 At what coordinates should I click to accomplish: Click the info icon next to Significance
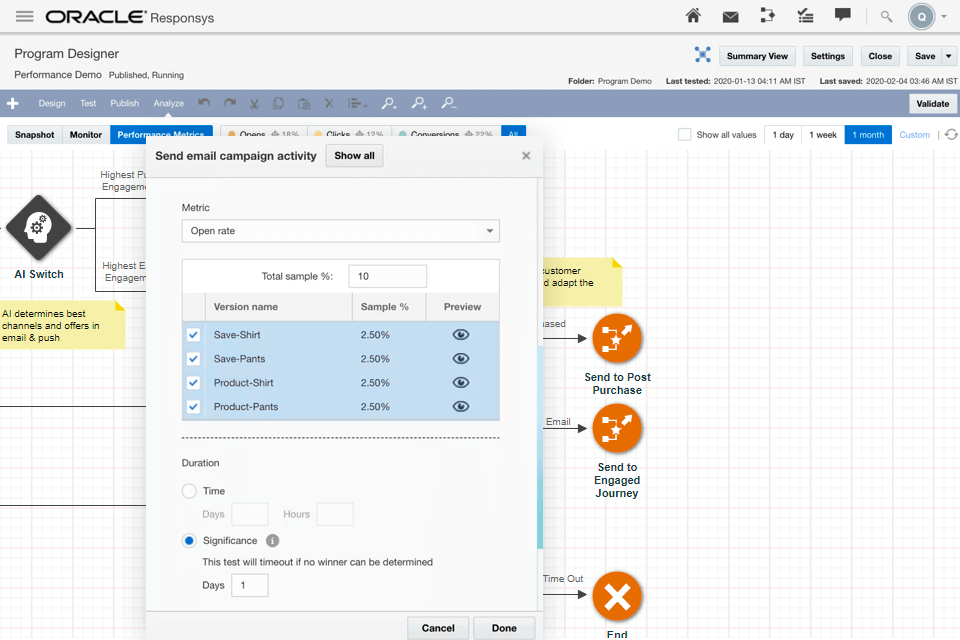tap(272, 541)
